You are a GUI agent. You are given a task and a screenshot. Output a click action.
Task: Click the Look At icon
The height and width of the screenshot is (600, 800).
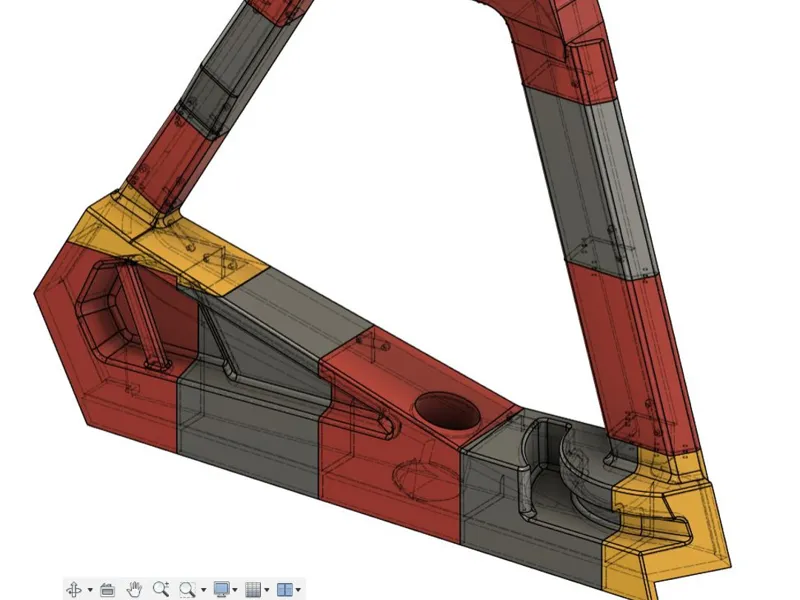point(107,589)
